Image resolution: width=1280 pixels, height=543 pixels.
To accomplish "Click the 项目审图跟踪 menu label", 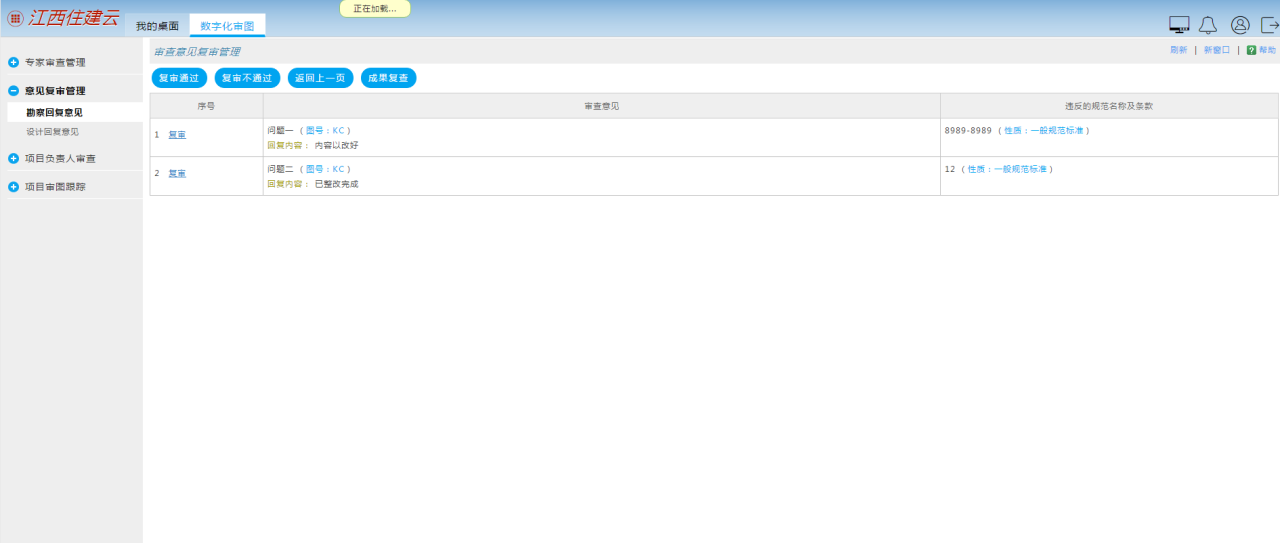I will [55, 186].
